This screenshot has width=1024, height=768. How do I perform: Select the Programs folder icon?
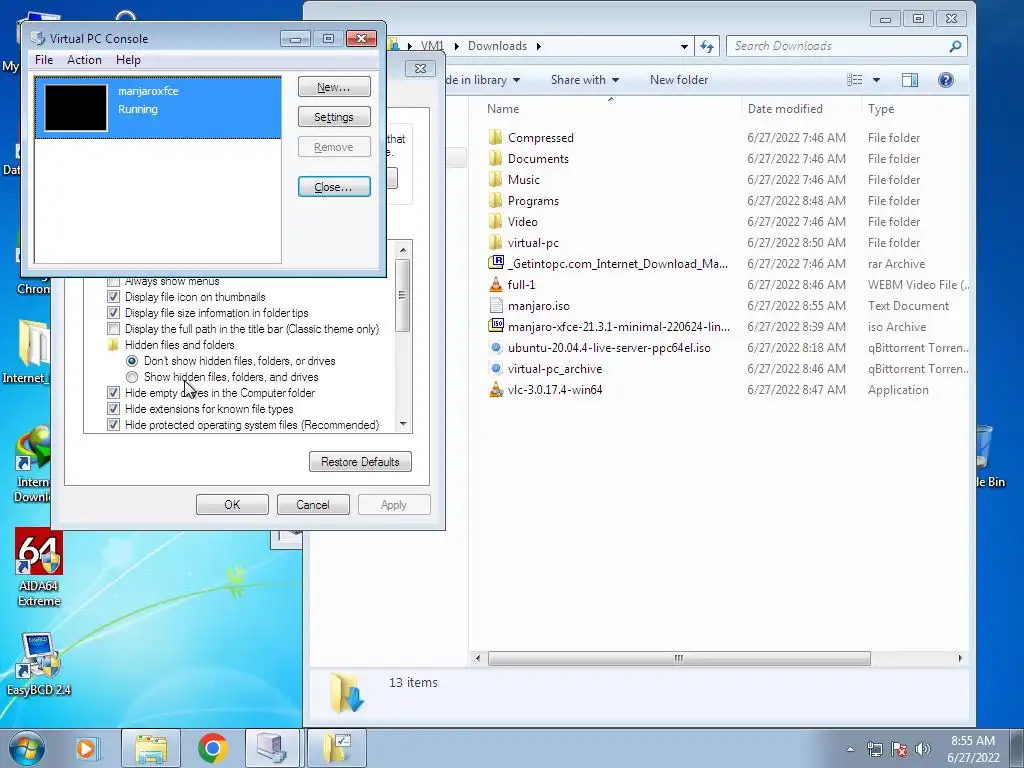coord(496,200)
